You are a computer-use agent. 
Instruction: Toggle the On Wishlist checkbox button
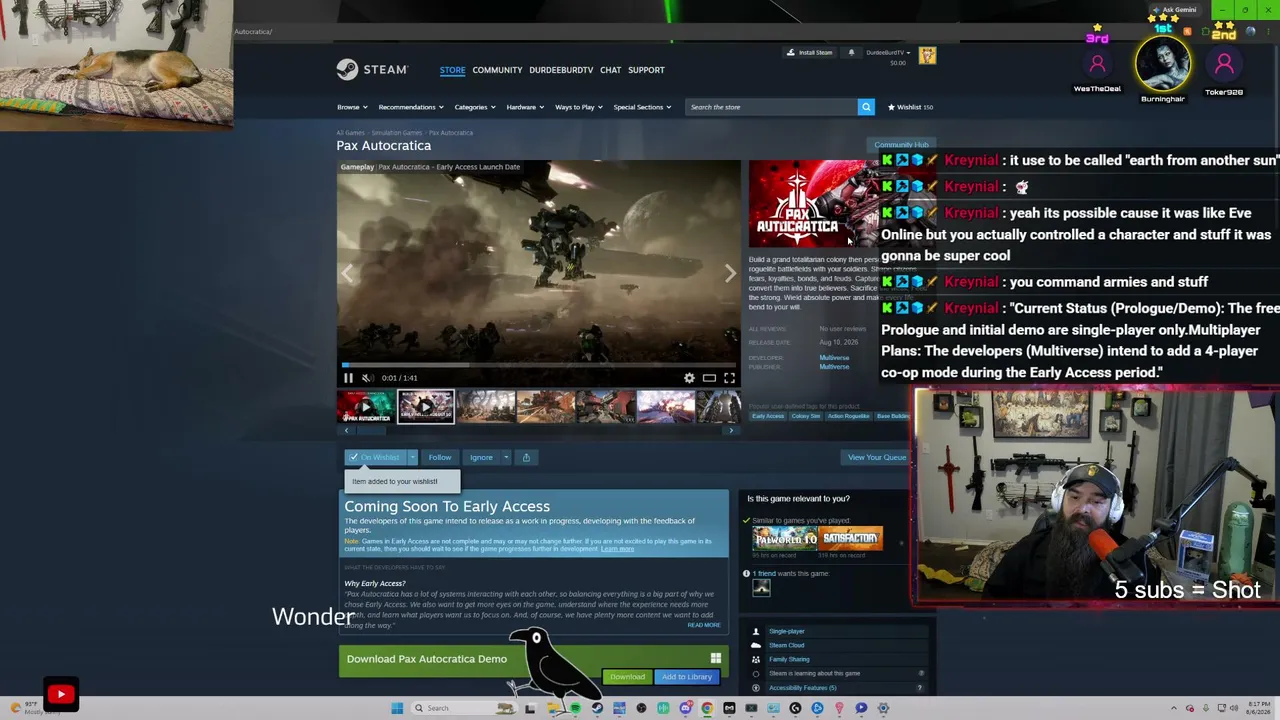click(x=374, y=457)
